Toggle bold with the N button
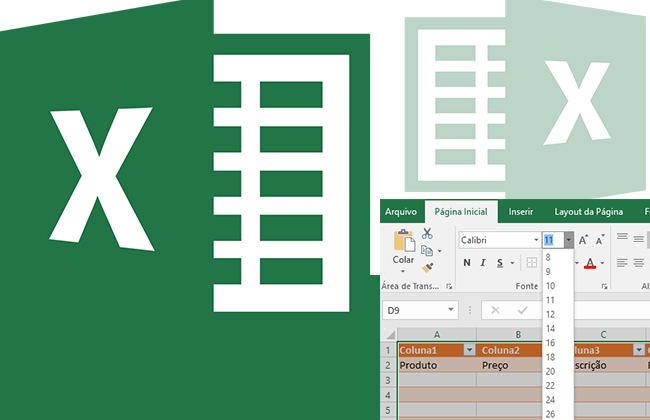This screenshot has height=420, width=650. point(467,263)
